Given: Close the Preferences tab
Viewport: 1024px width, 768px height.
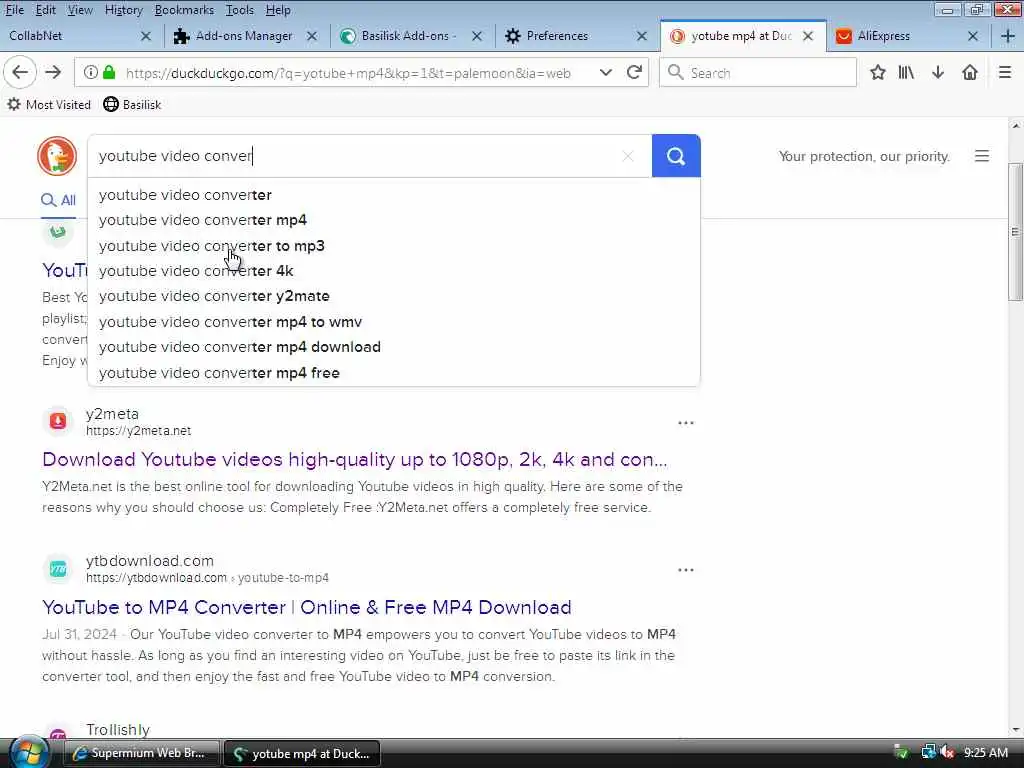Looking at the screenshot, I should (642, 36).
